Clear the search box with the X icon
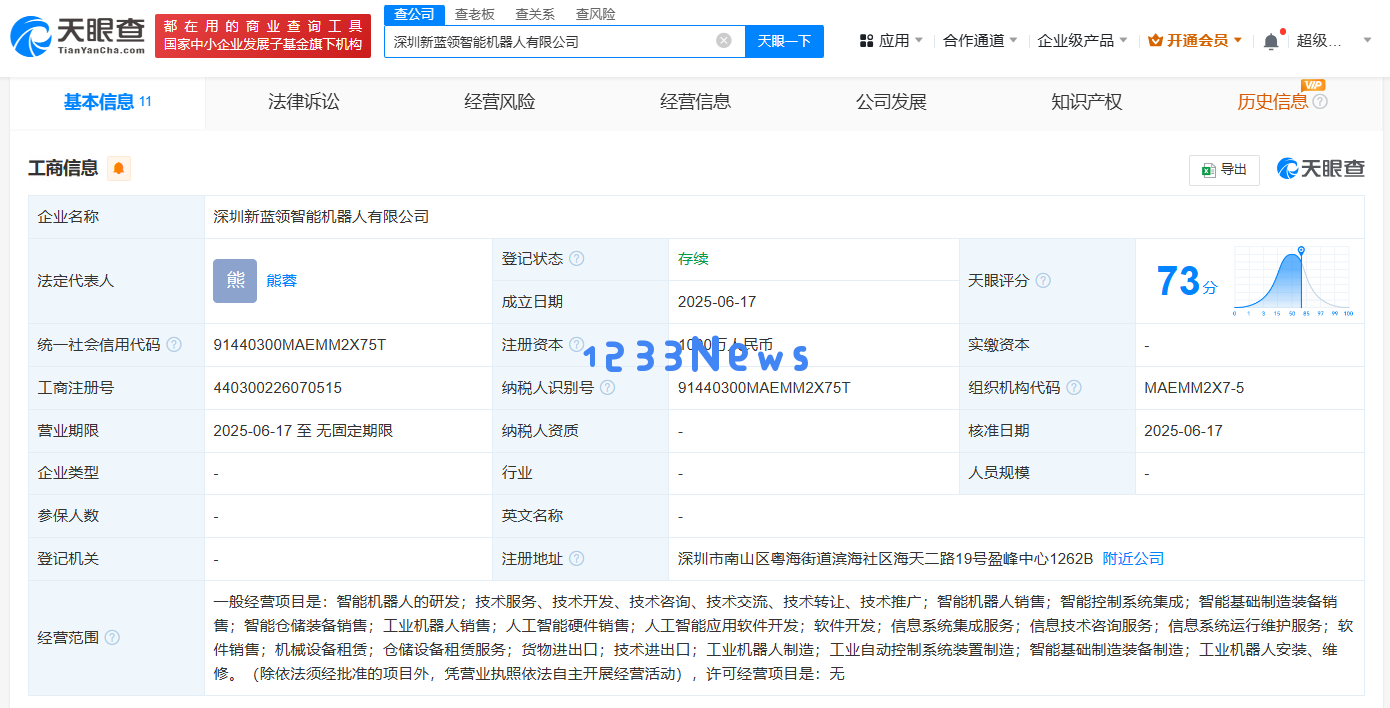Screen dimensions: 1390x708 point(724,41)
